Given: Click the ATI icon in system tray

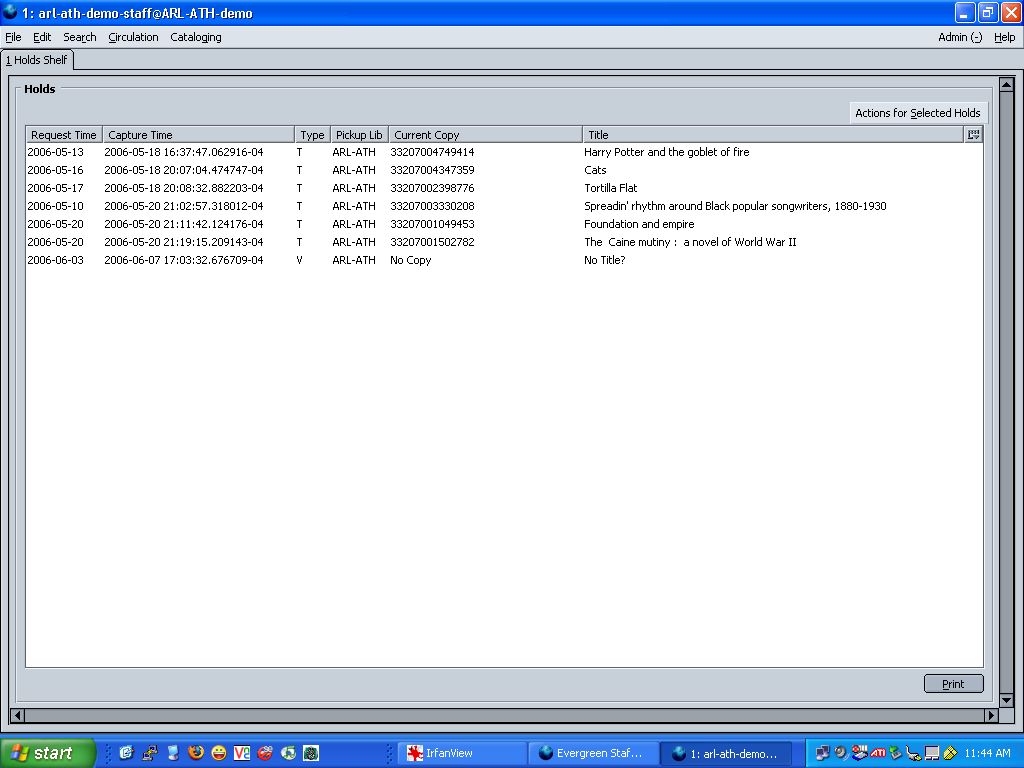Looking at the screenshot, I should [x=877, y=753].
